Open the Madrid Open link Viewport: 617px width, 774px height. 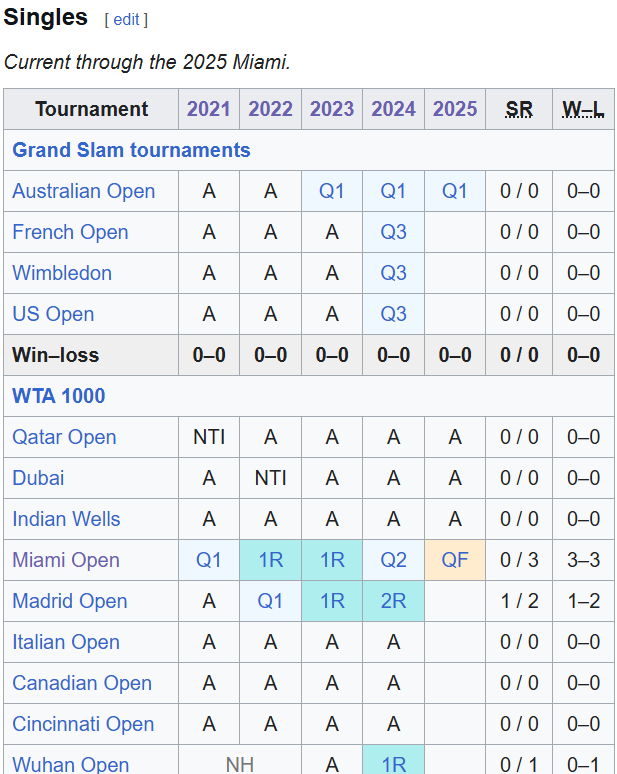click(x=70, y=601)
